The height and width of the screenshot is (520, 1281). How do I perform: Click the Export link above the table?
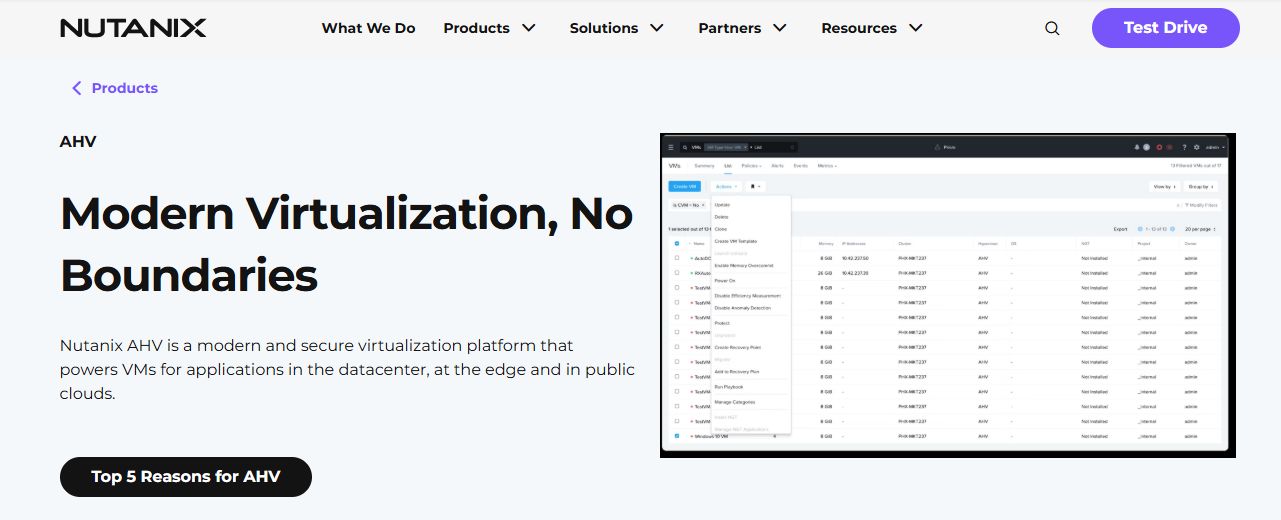tap(1120, 229)
